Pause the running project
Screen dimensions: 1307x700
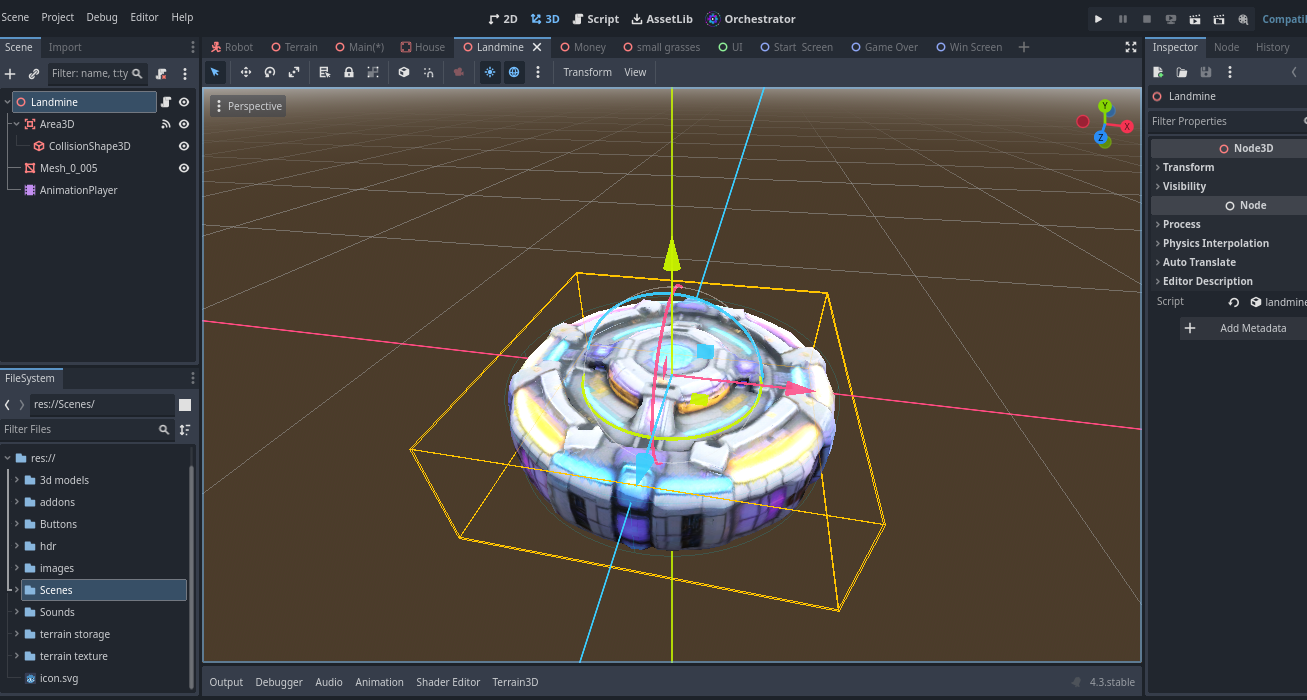pos(1123,19)
